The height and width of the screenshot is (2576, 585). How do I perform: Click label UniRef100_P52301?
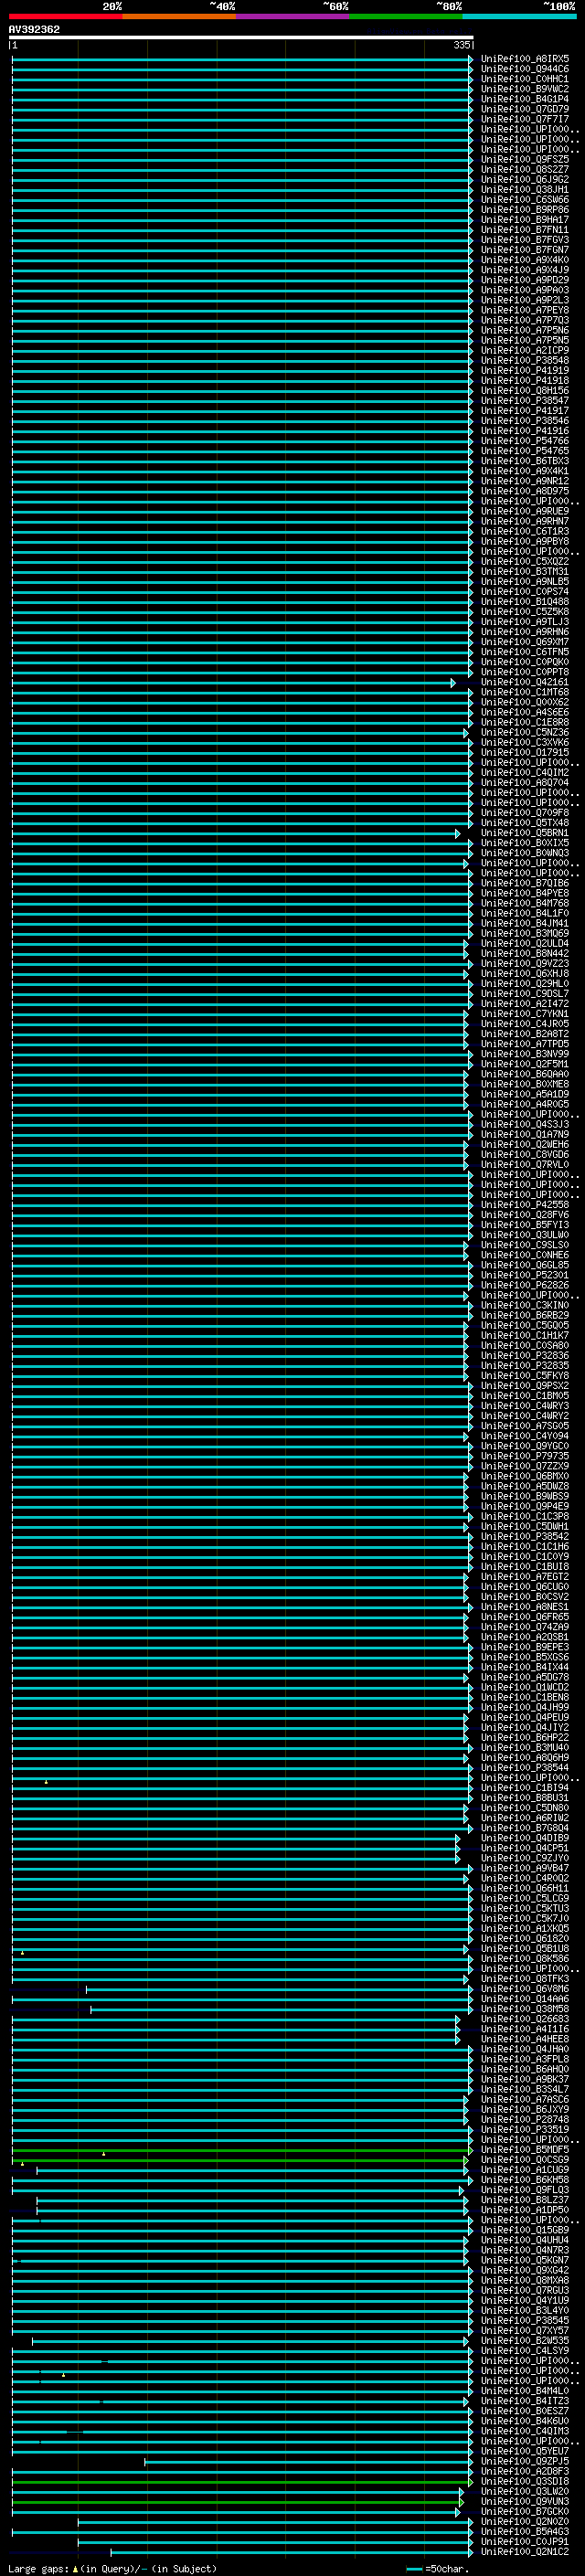click(525, 1275)
